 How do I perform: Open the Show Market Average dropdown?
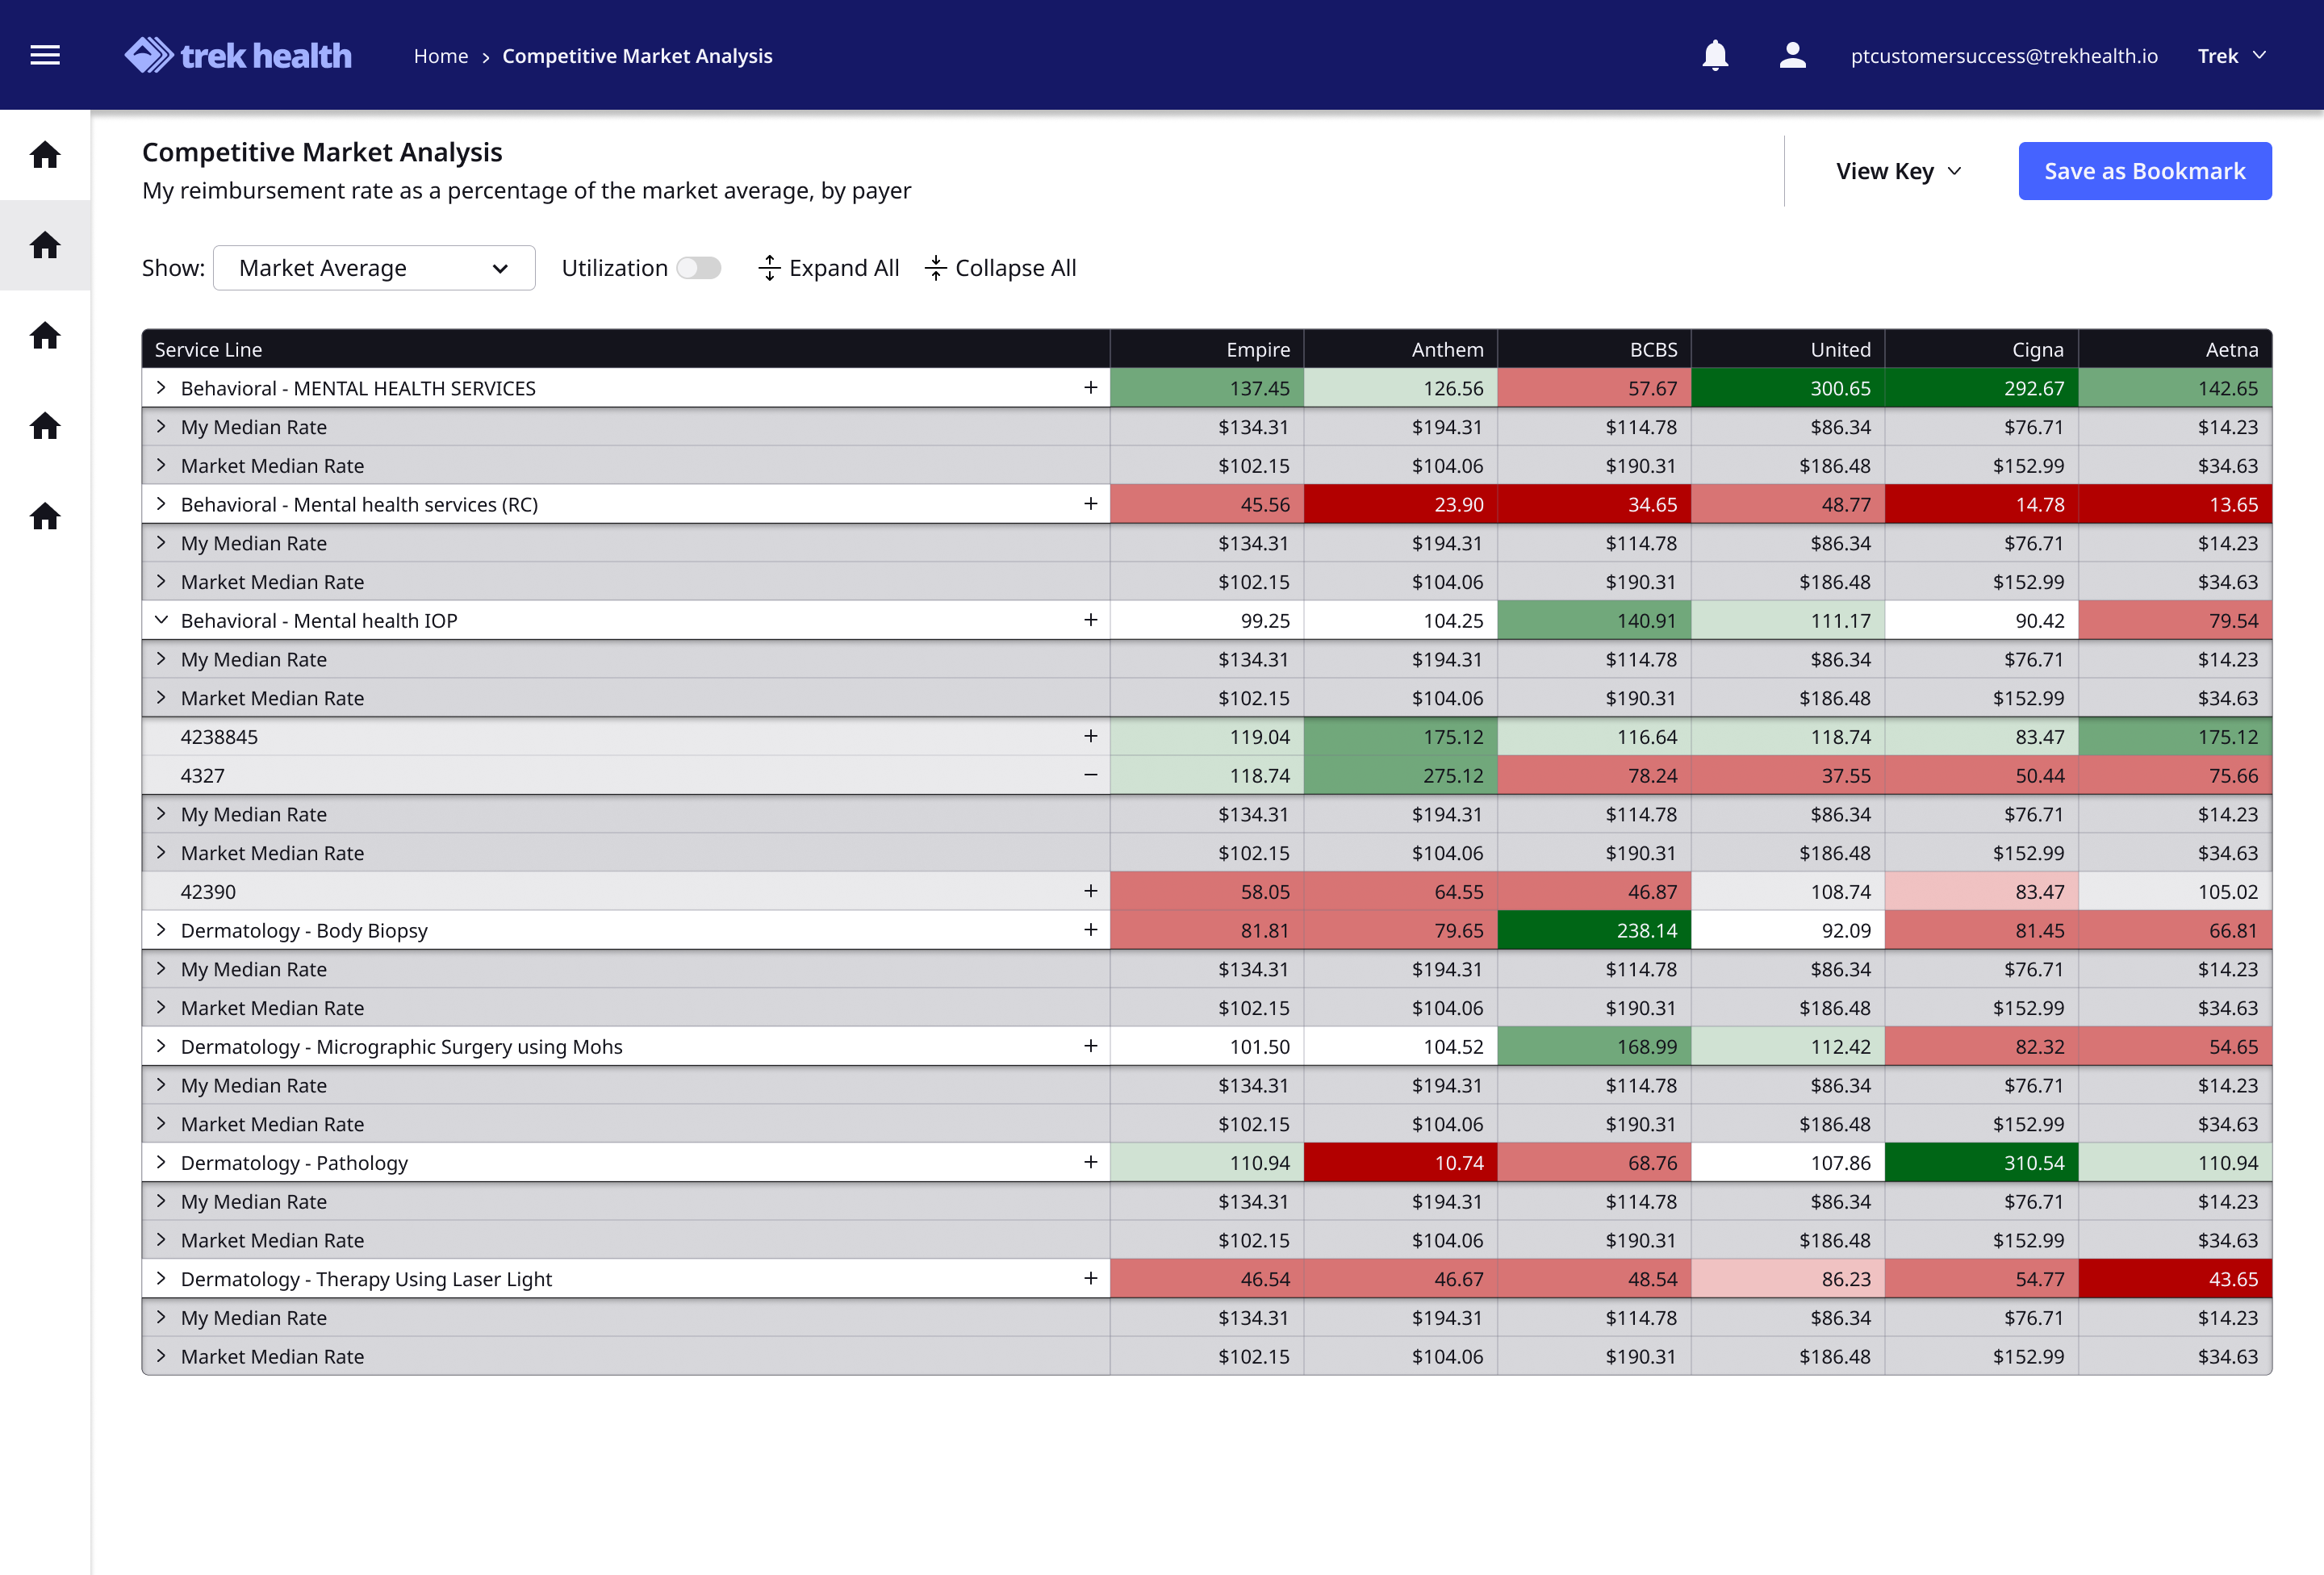coord(374,268)
